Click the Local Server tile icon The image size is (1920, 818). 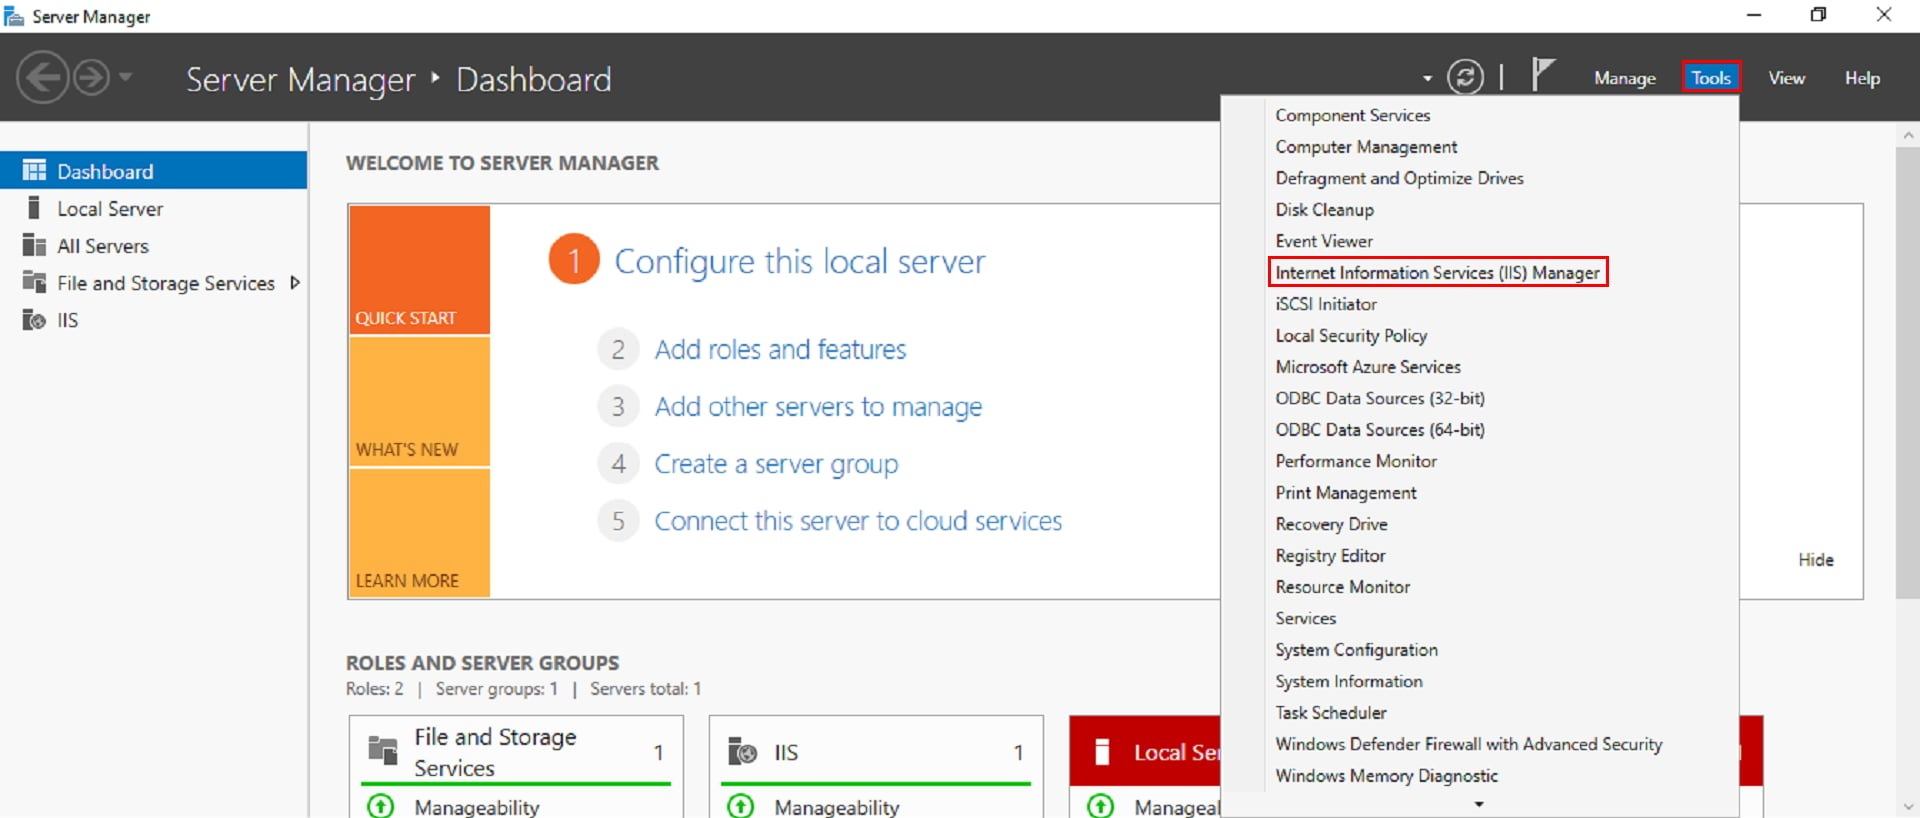[1102, 751]
